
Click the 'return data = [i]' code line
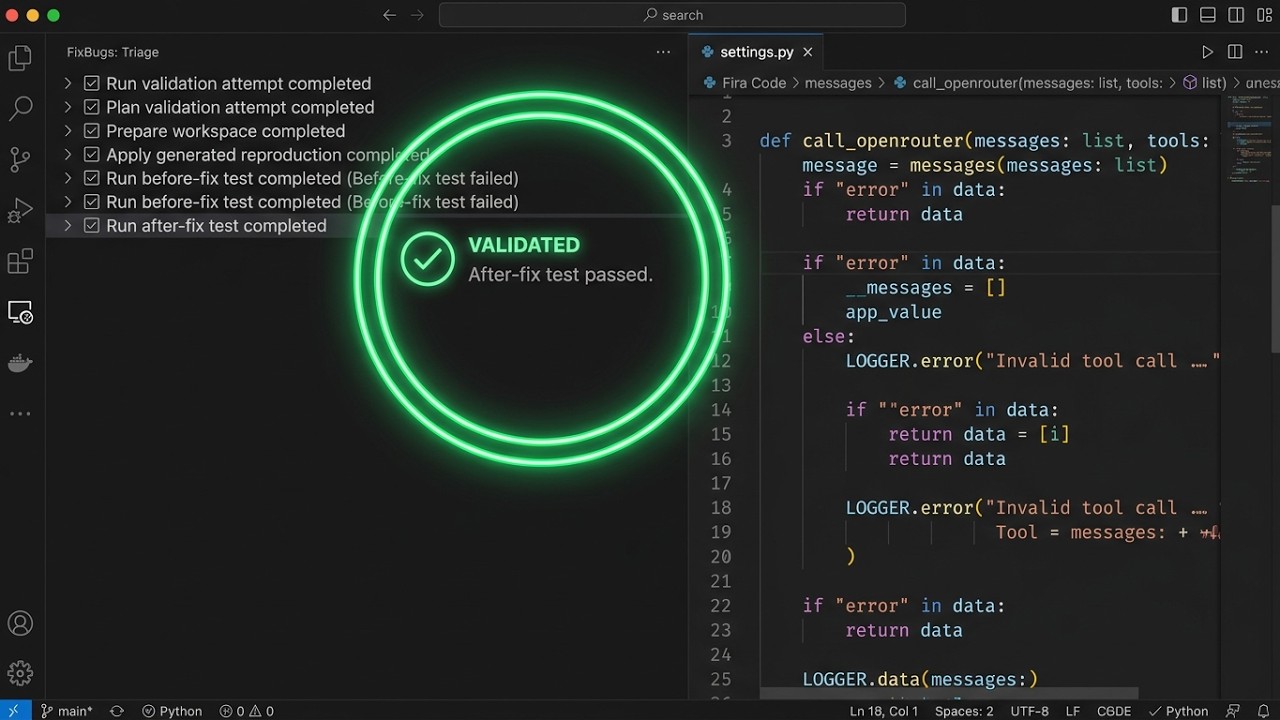coord(979,434)
